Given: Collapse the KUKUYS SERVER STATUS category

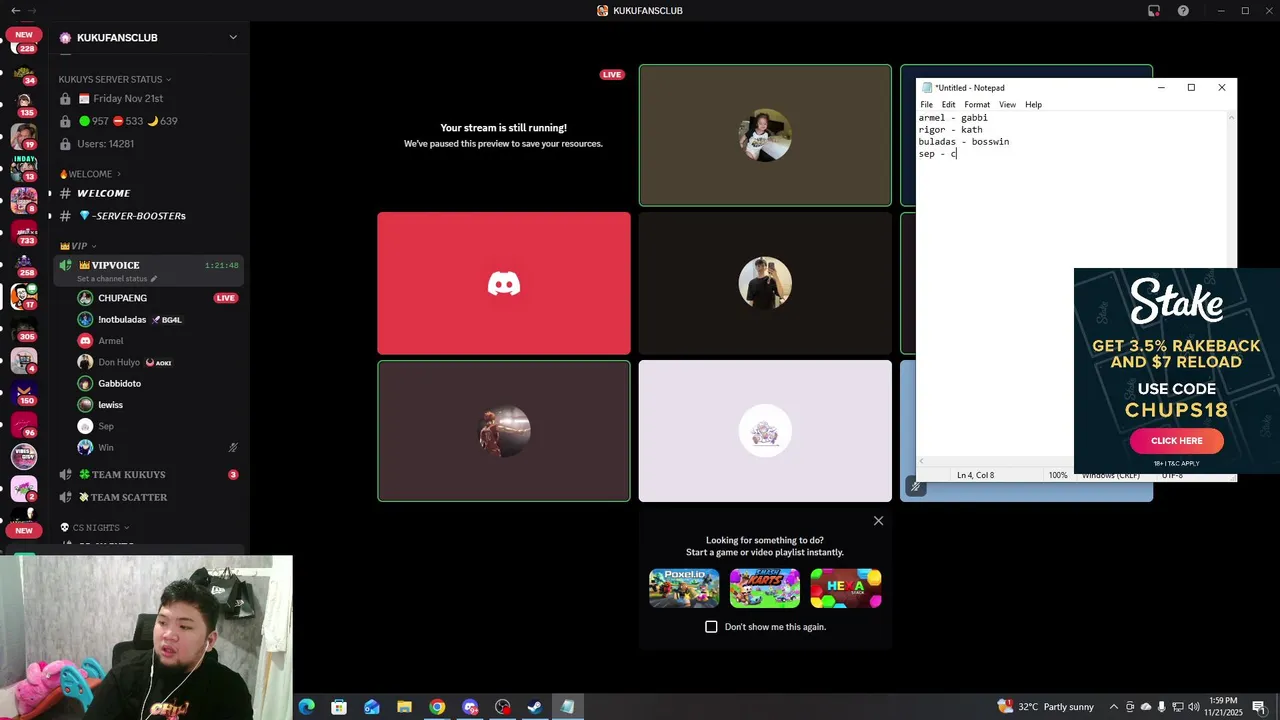Looking at the screenshot, I should (x=114, y=79).
